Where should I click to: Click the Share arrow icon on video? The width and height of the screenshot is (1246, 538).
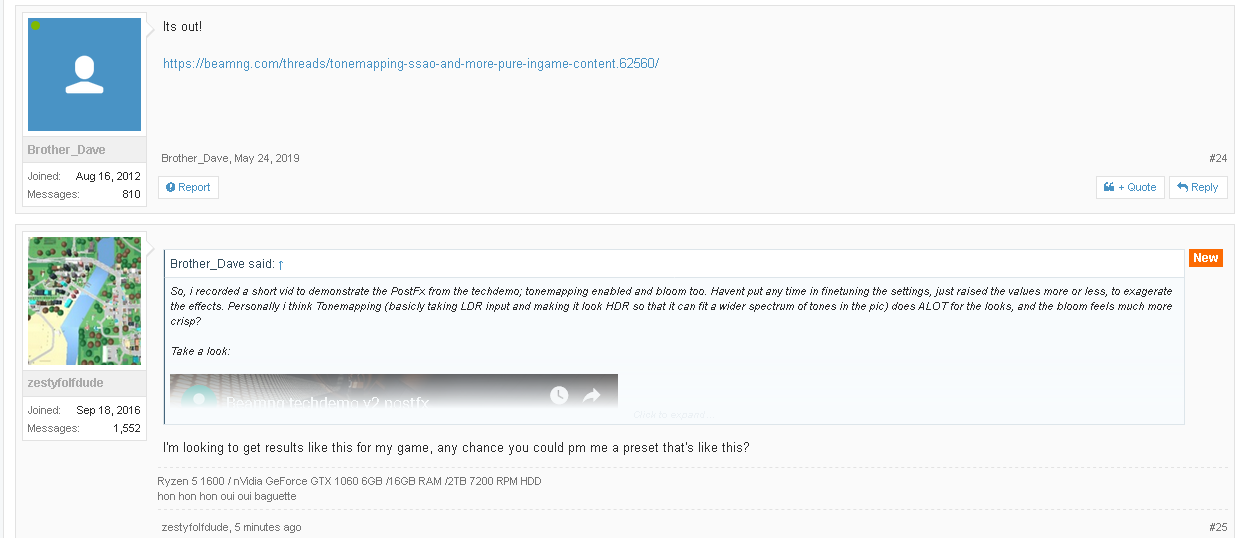(x=591, y=396)
